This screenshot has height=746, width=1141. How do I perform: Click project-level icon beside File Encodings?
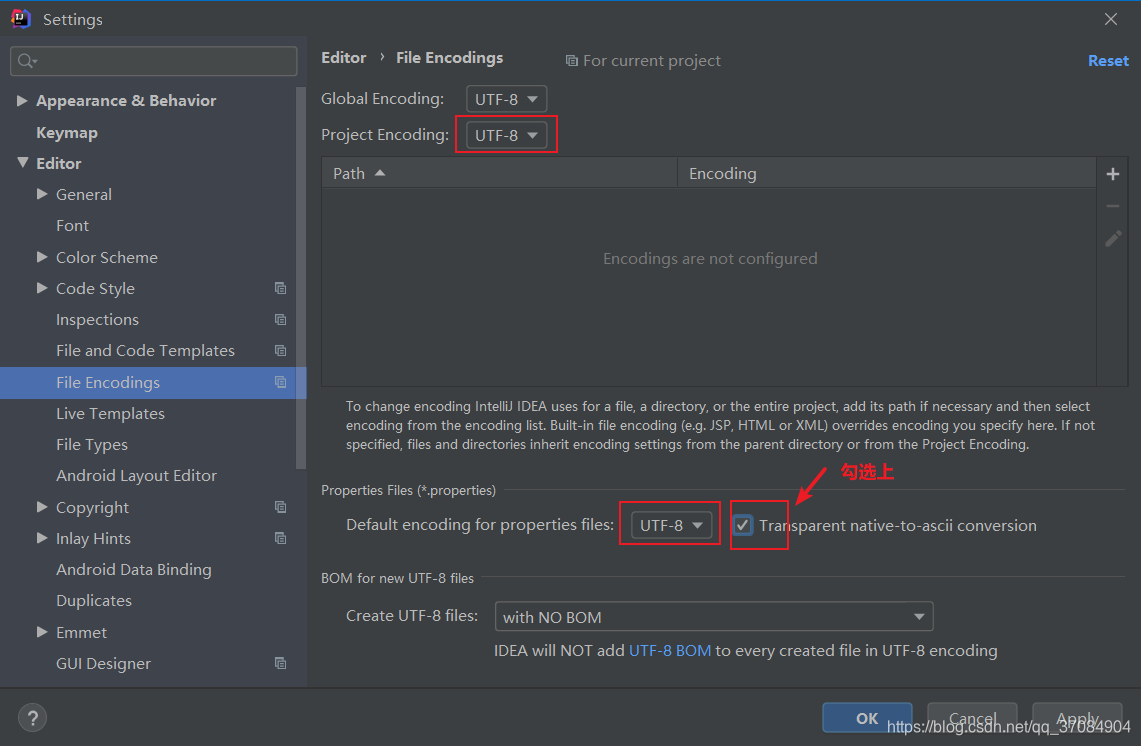[x=280, y=382]
